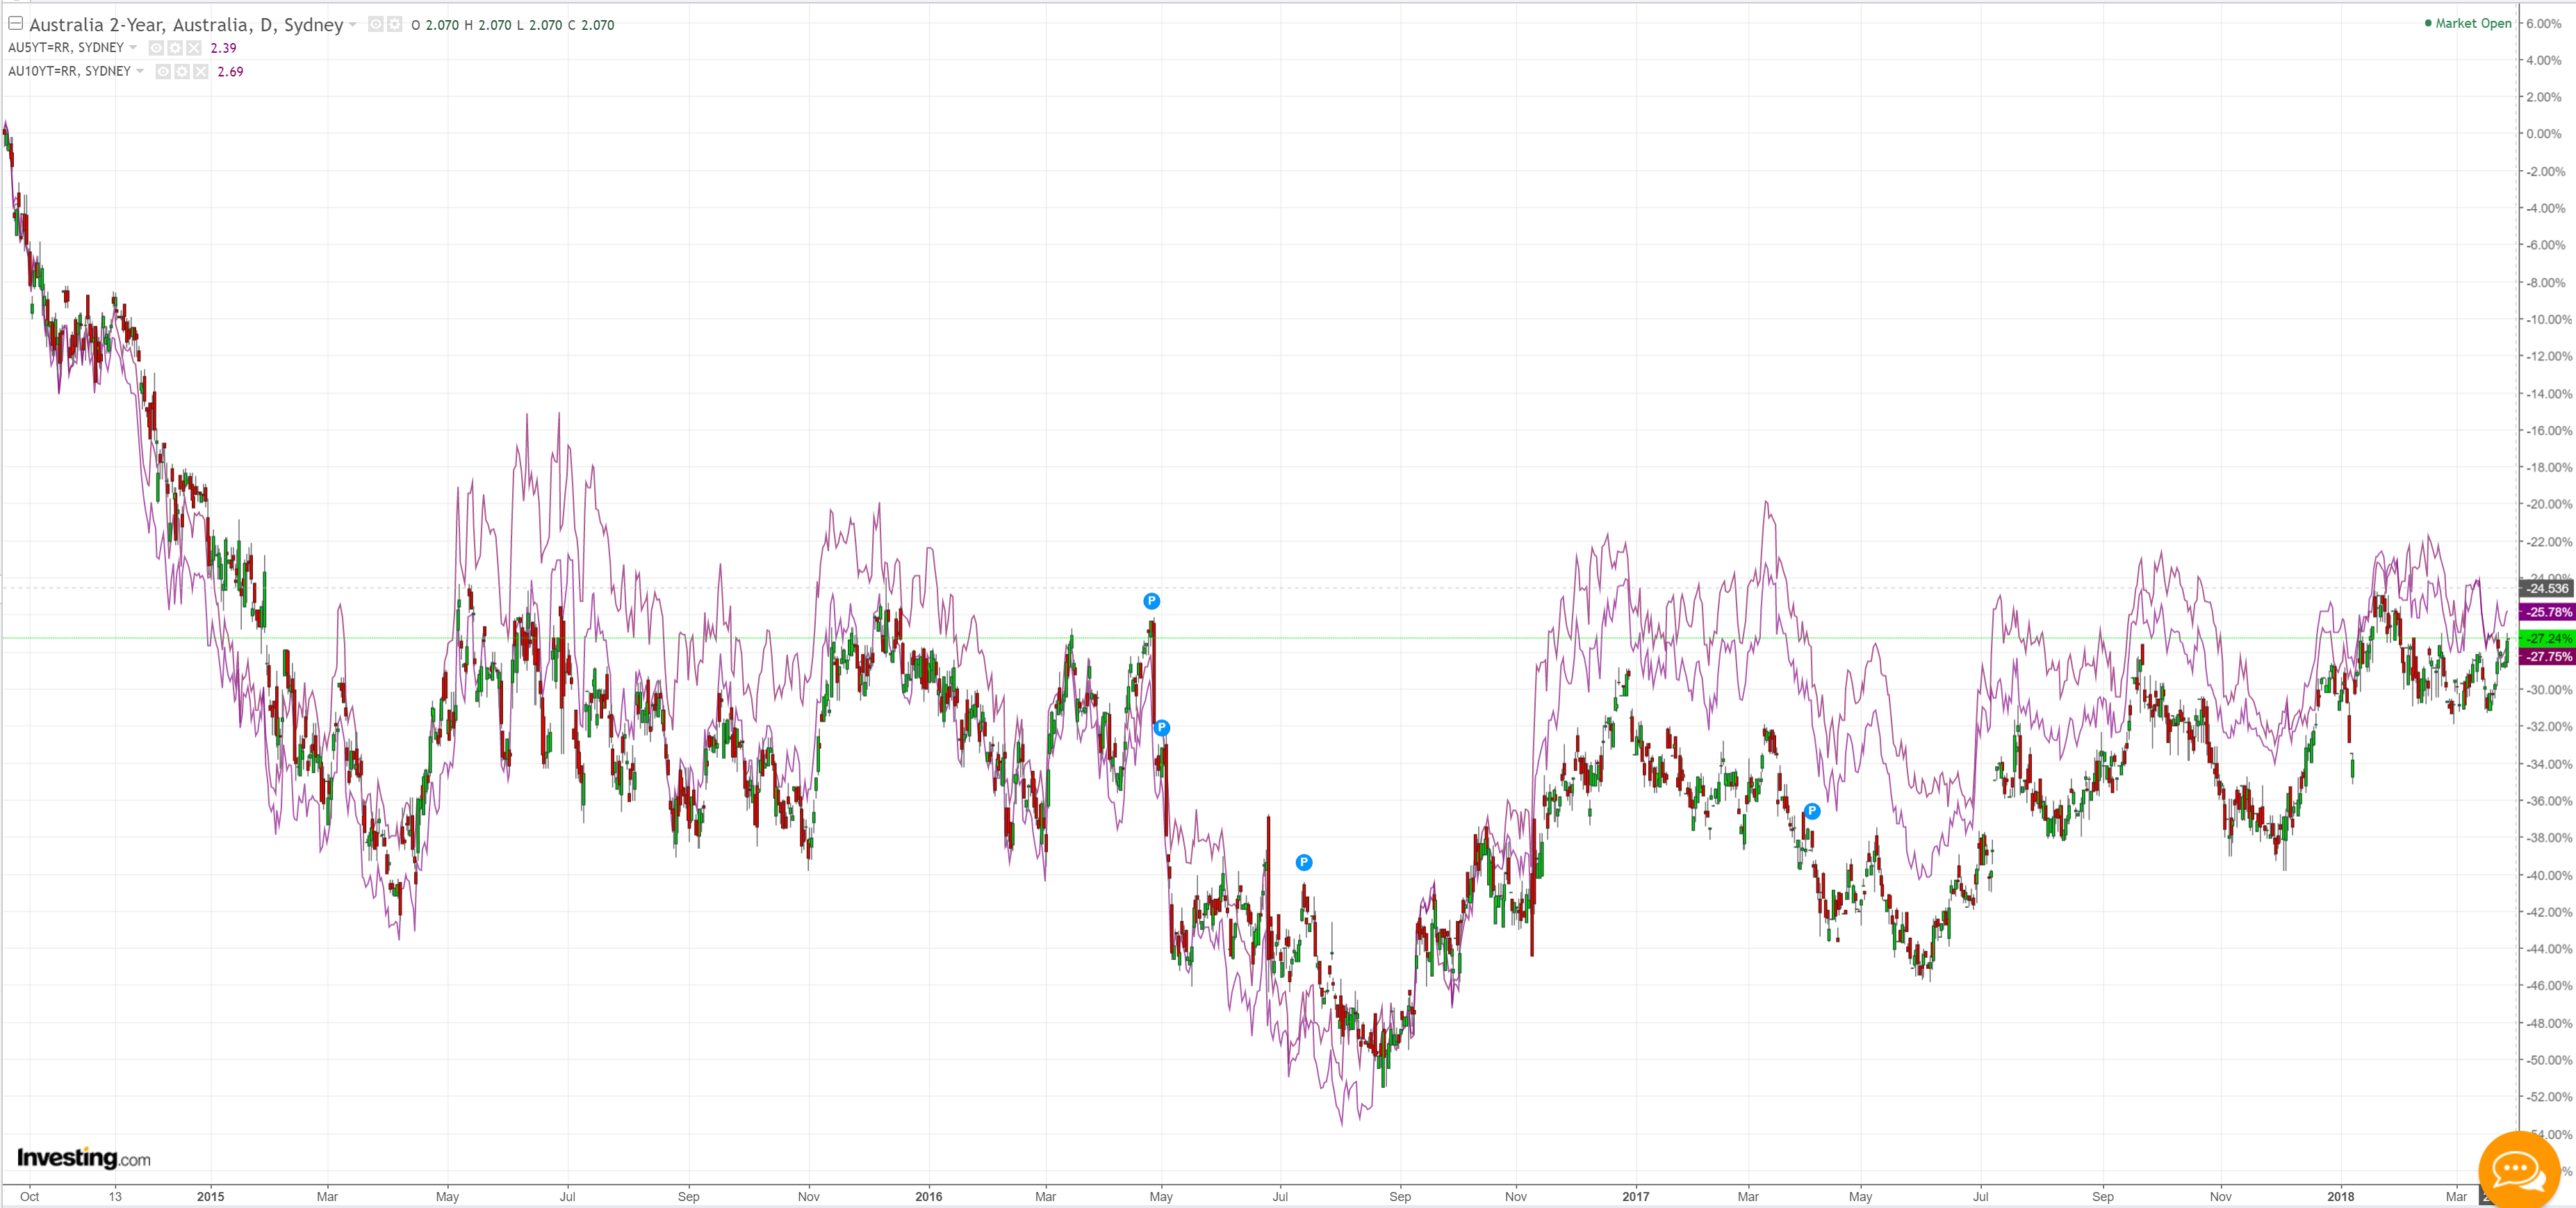
Task: Open AU10YT=RR format settings gear
Action: [182, 71]
